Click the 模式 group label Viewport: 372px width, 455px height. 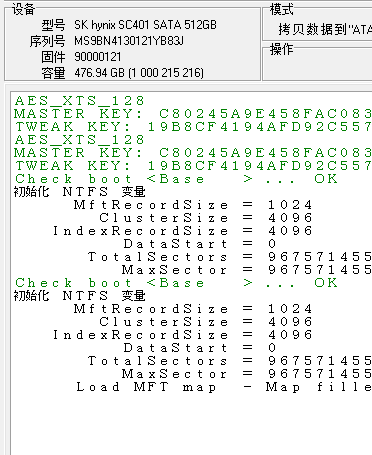tap(282, 9)
